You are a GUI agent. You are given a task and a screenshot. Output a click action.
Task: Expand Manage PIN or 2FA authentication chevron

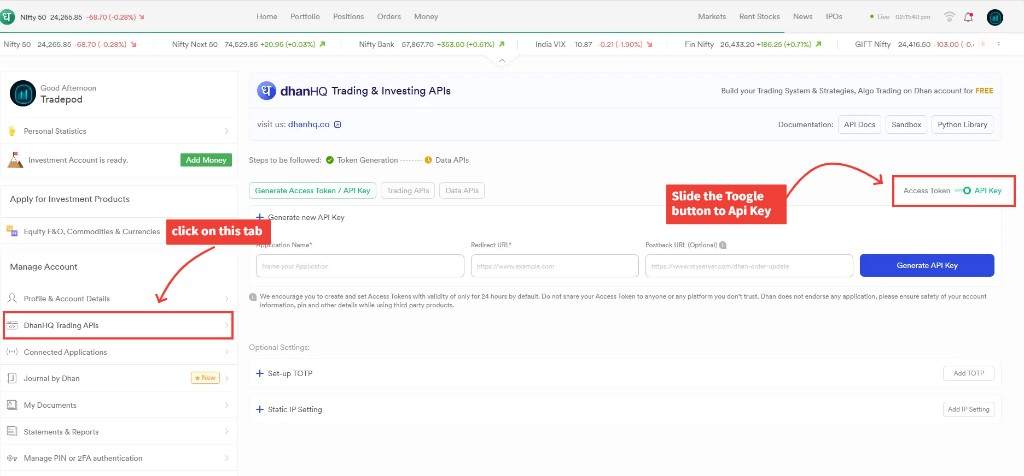coord(227,458)
